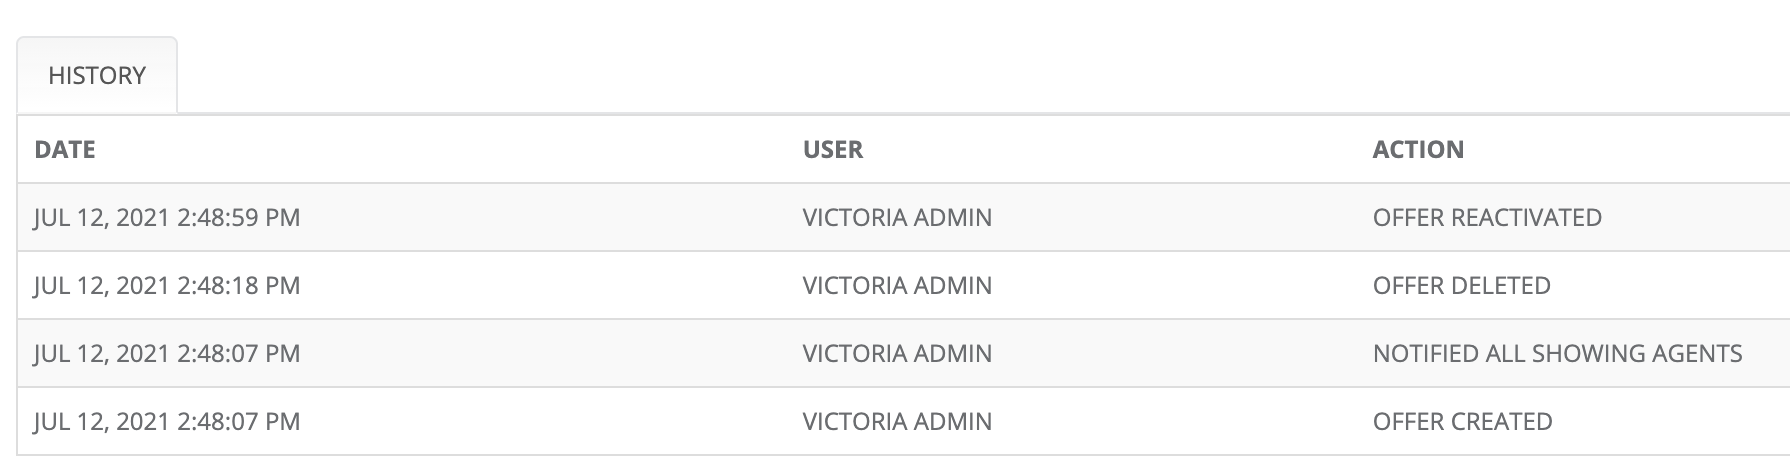Click the 2:48:18 PM date cell
The image size is (1790, 472).
[167, 286]
